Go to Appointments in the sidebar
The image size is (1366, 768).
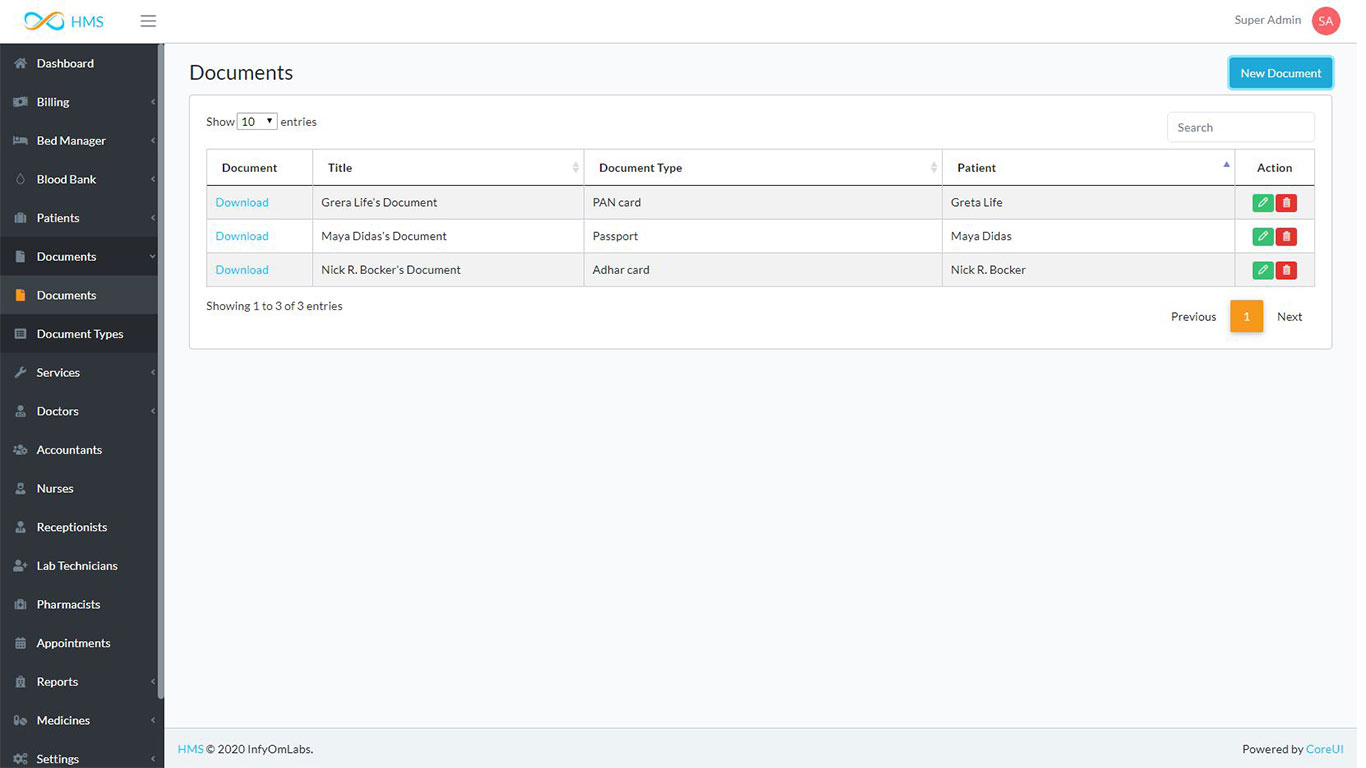(x=73, y=643)
